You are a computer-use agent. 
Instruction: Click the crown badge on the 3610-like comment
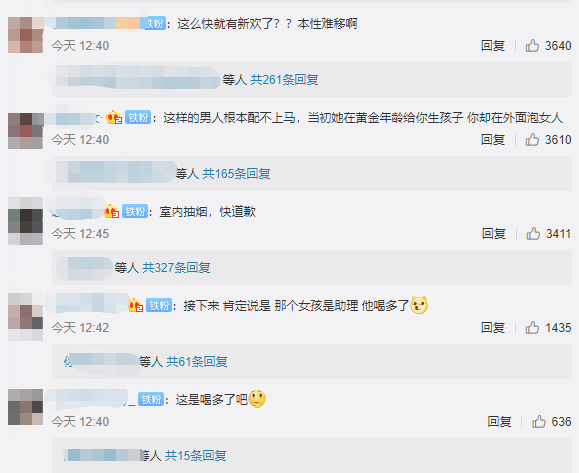[x=114, y=118]
